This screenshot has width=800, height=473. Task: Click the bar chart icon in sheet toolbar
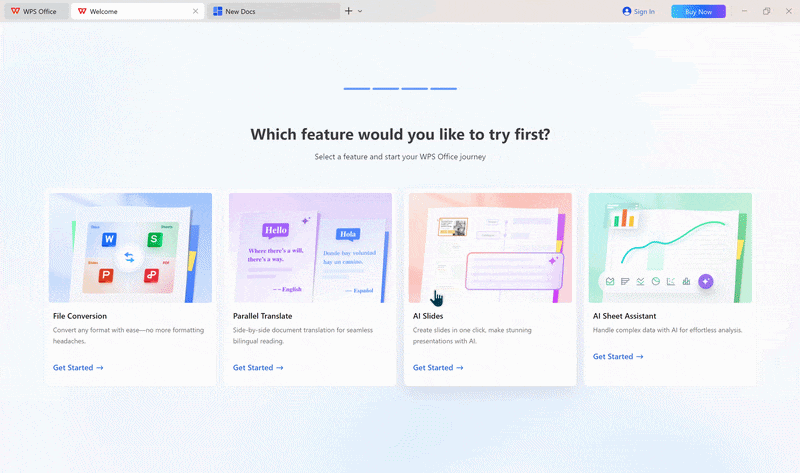point(686,281)
